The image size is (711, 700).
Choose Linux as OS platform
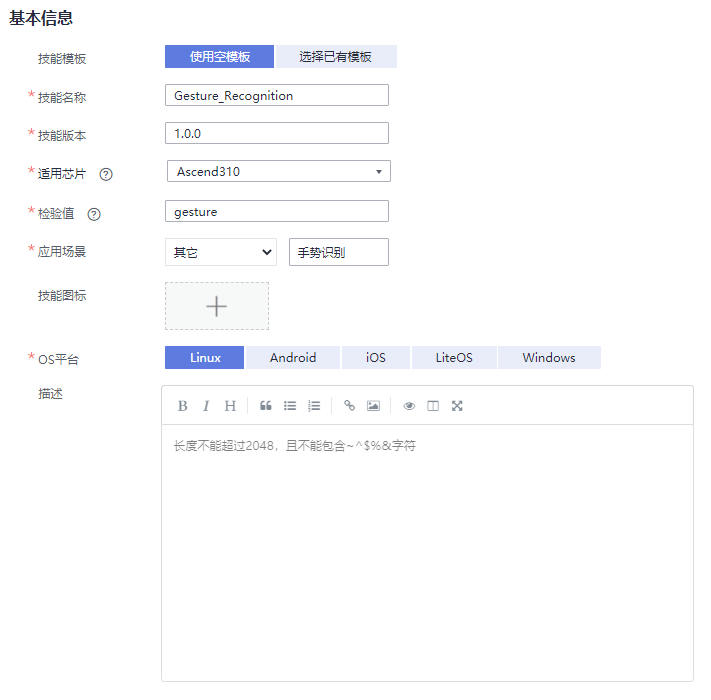point(205,358)
